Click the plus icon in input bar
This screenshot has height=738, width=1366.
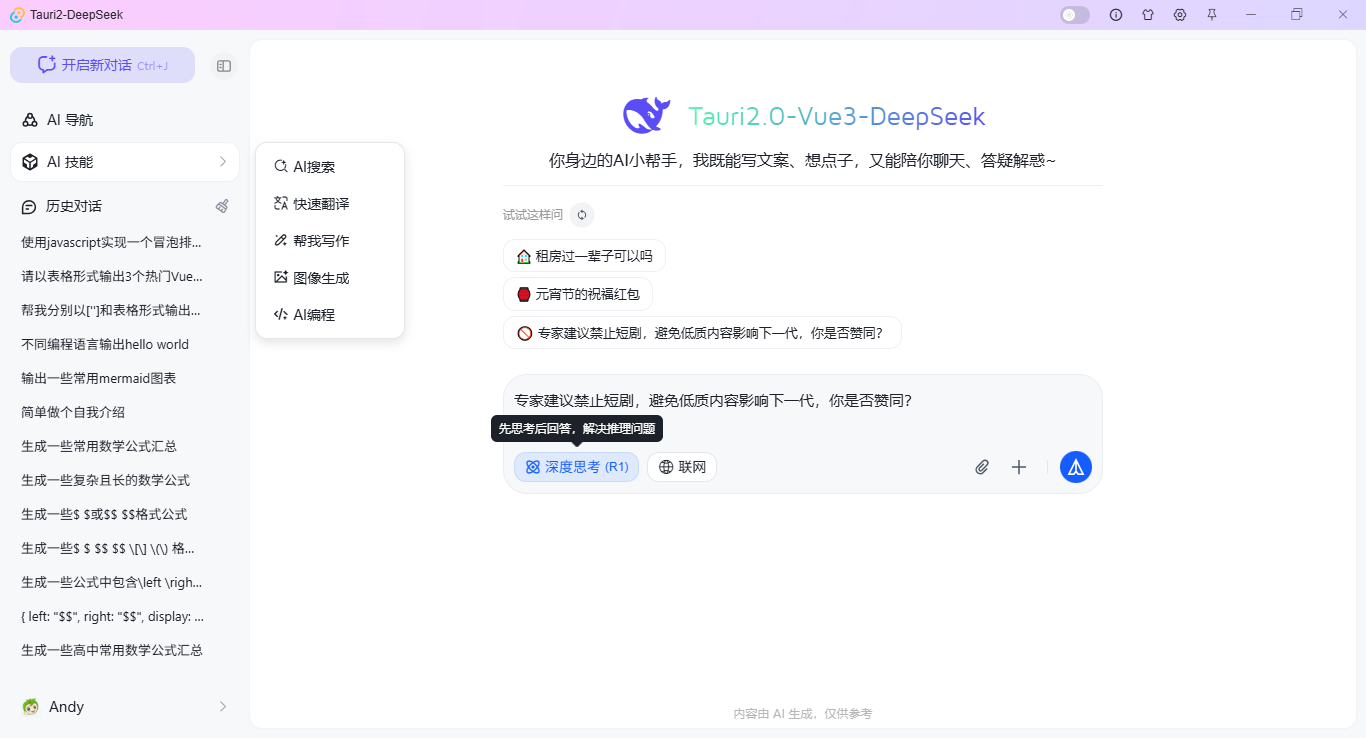1019,467
